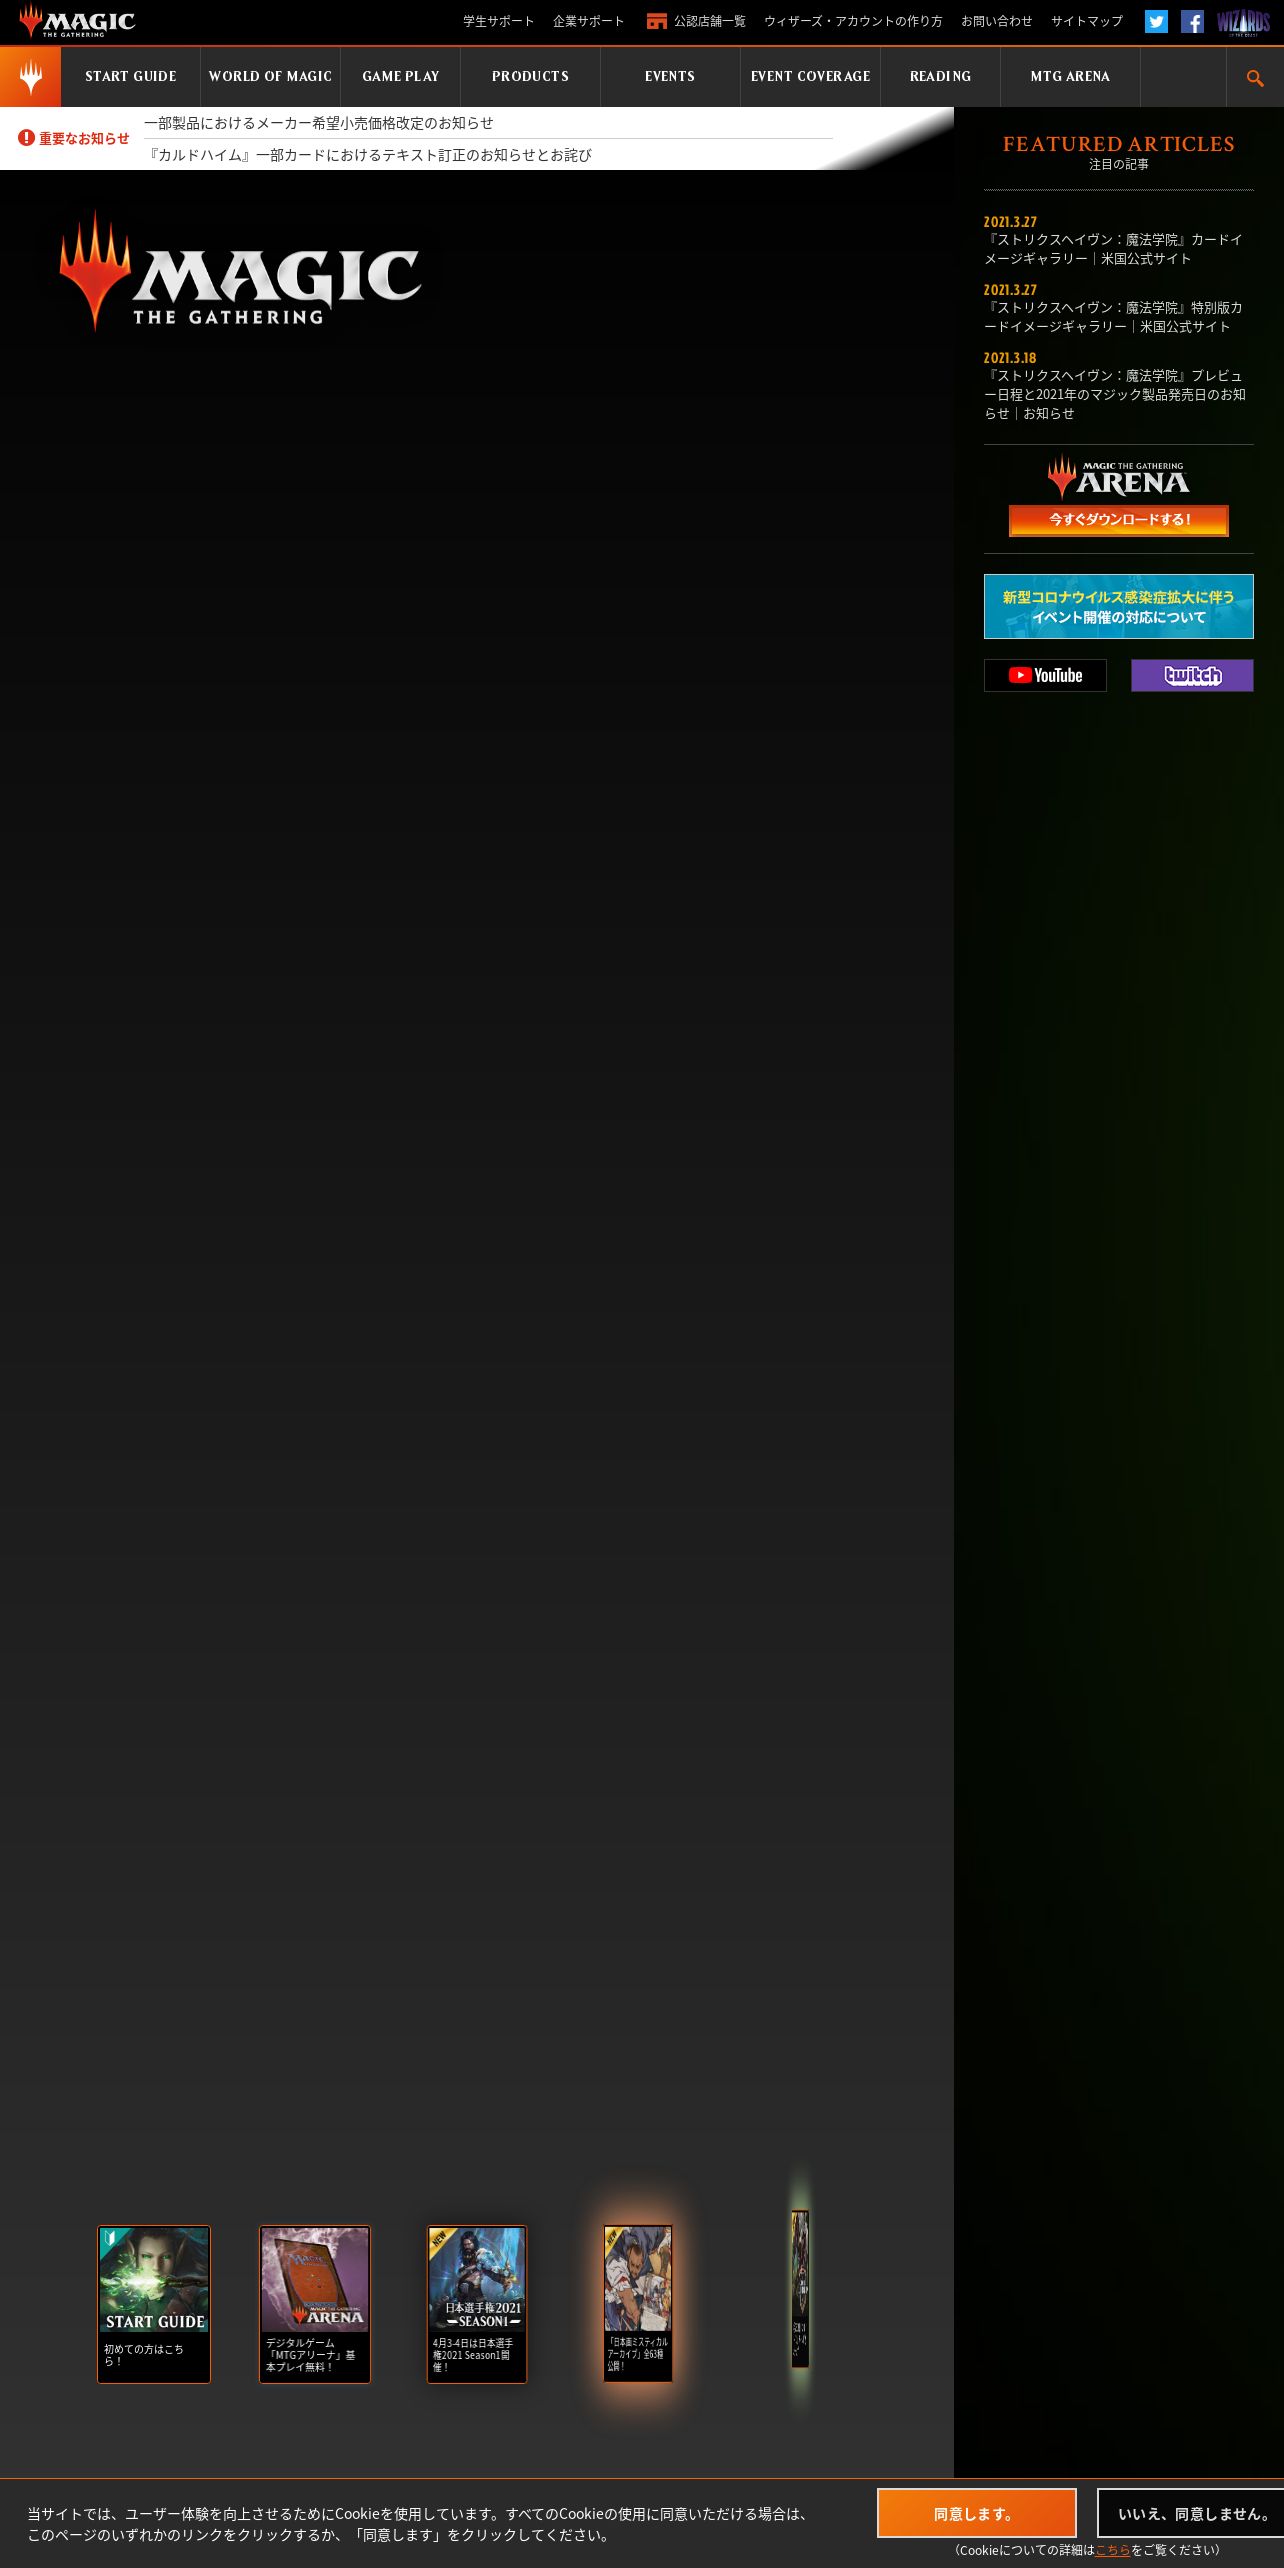Open the search magnifier icon

tap(1255, 78)
